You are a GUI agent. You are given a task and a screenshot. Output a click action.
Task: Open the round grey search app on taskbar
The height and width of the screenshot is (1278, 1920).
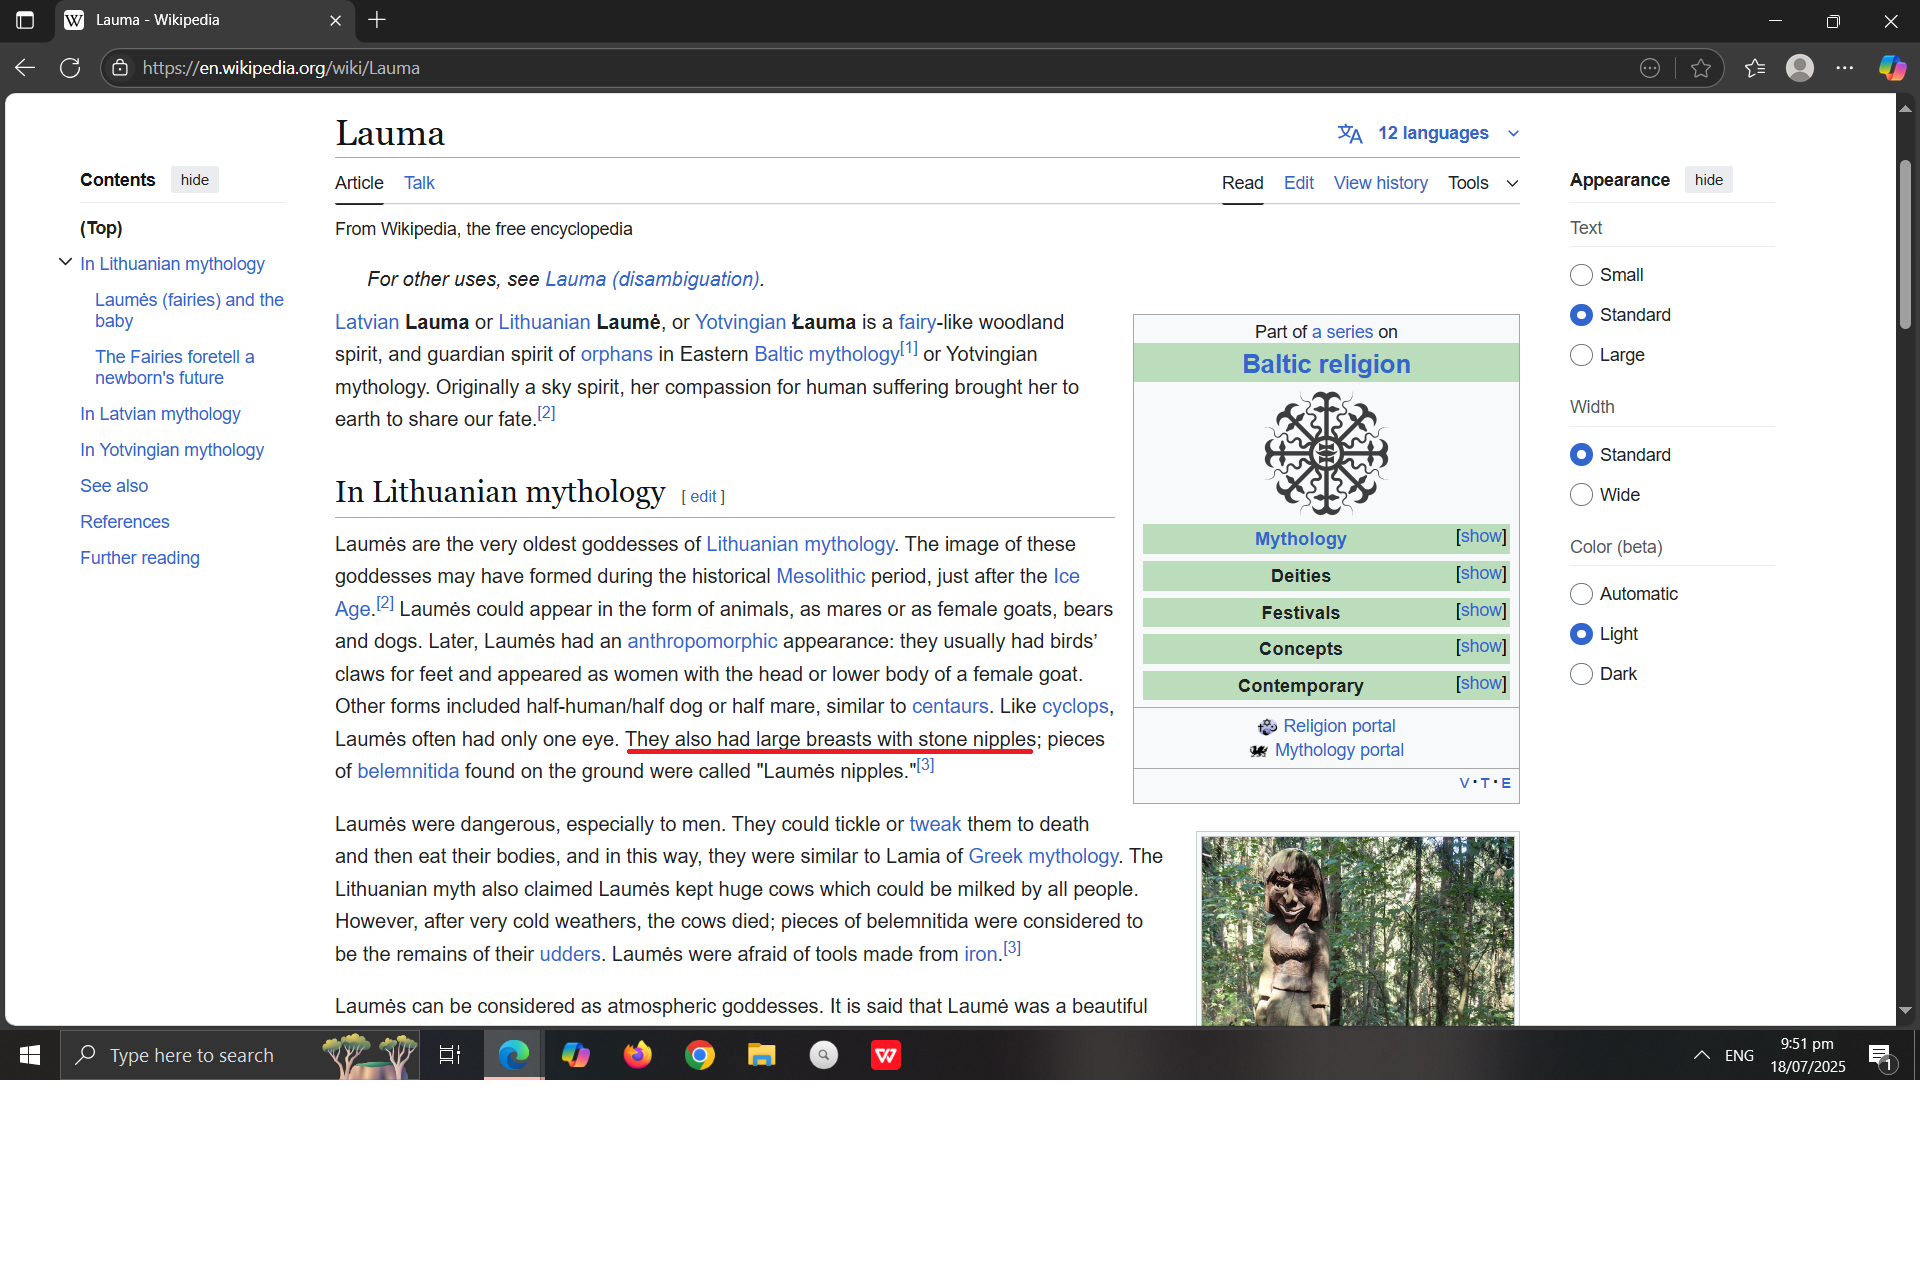point(824,1055)
